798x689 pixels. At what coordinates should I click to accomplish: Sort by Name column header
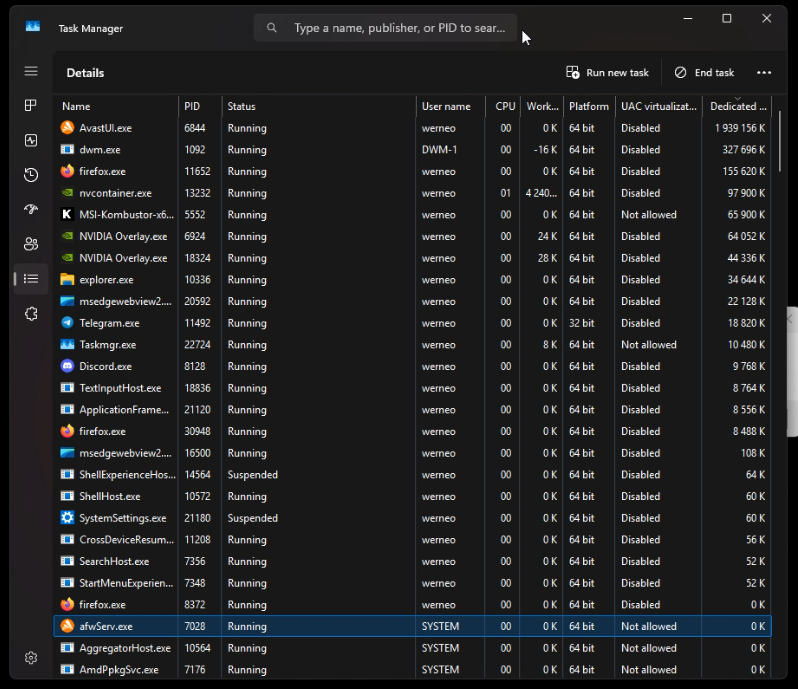pyautogui.click(x=116, y=106)
